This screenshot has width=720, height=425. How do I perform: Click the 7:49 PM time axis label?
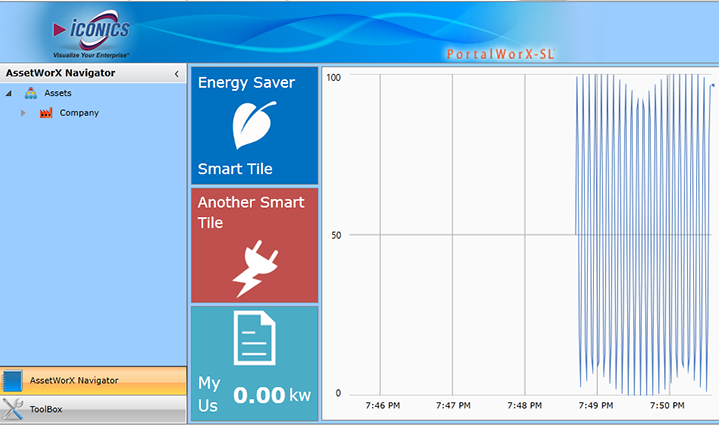(596, 406)
